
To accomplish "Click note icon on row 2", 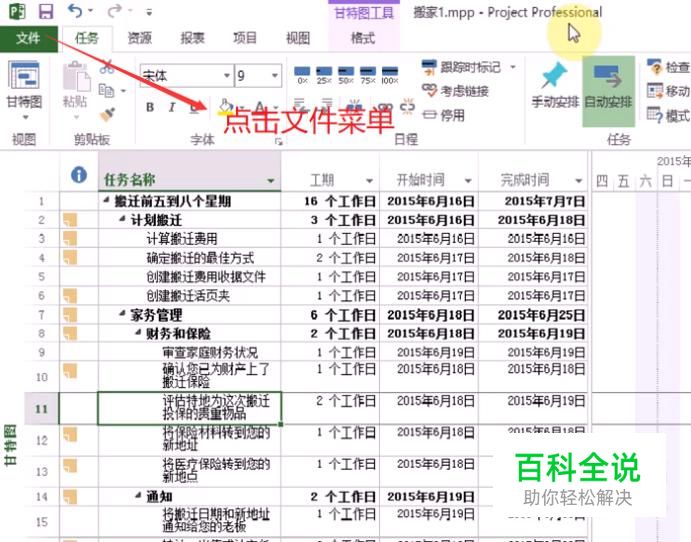I will pos(70,220).
